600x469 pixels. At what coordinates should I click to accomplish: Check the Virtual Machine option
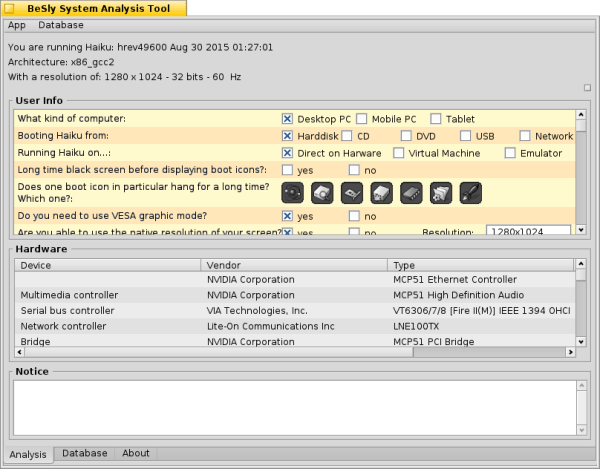(x=399, y=153)
